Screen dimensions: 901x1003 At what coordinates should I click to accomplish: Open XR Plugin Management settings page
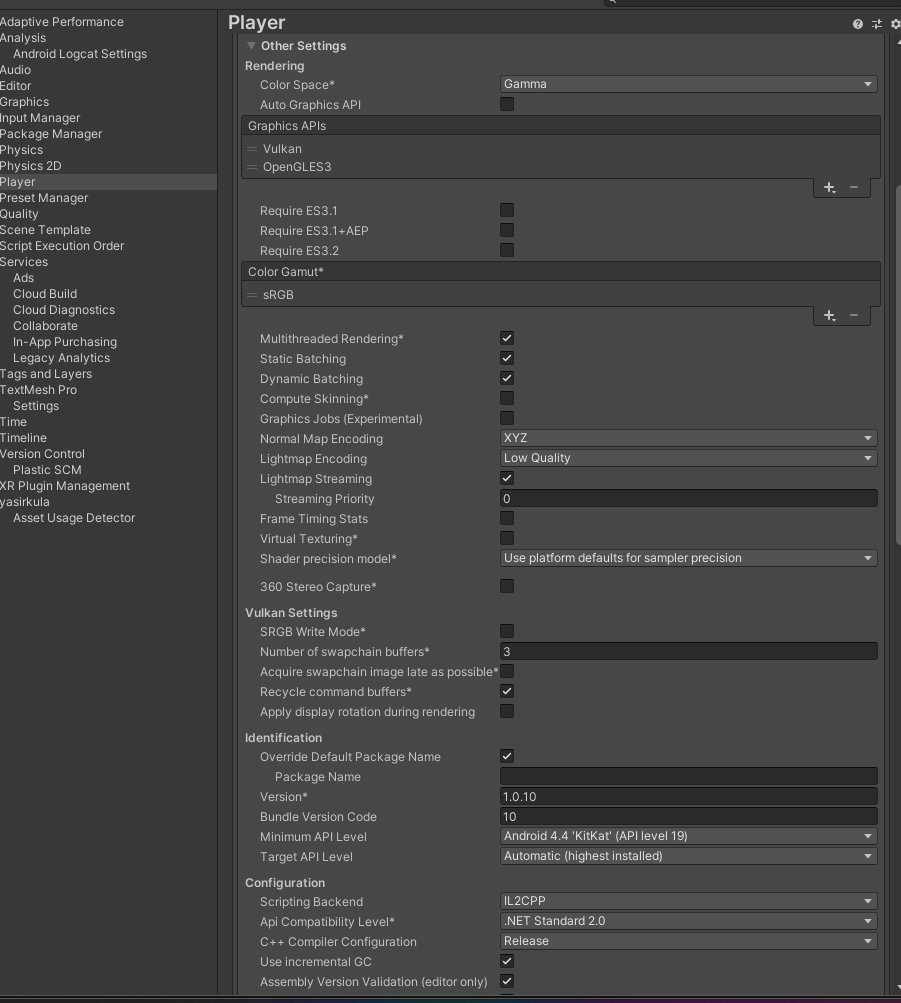(66, 486)
